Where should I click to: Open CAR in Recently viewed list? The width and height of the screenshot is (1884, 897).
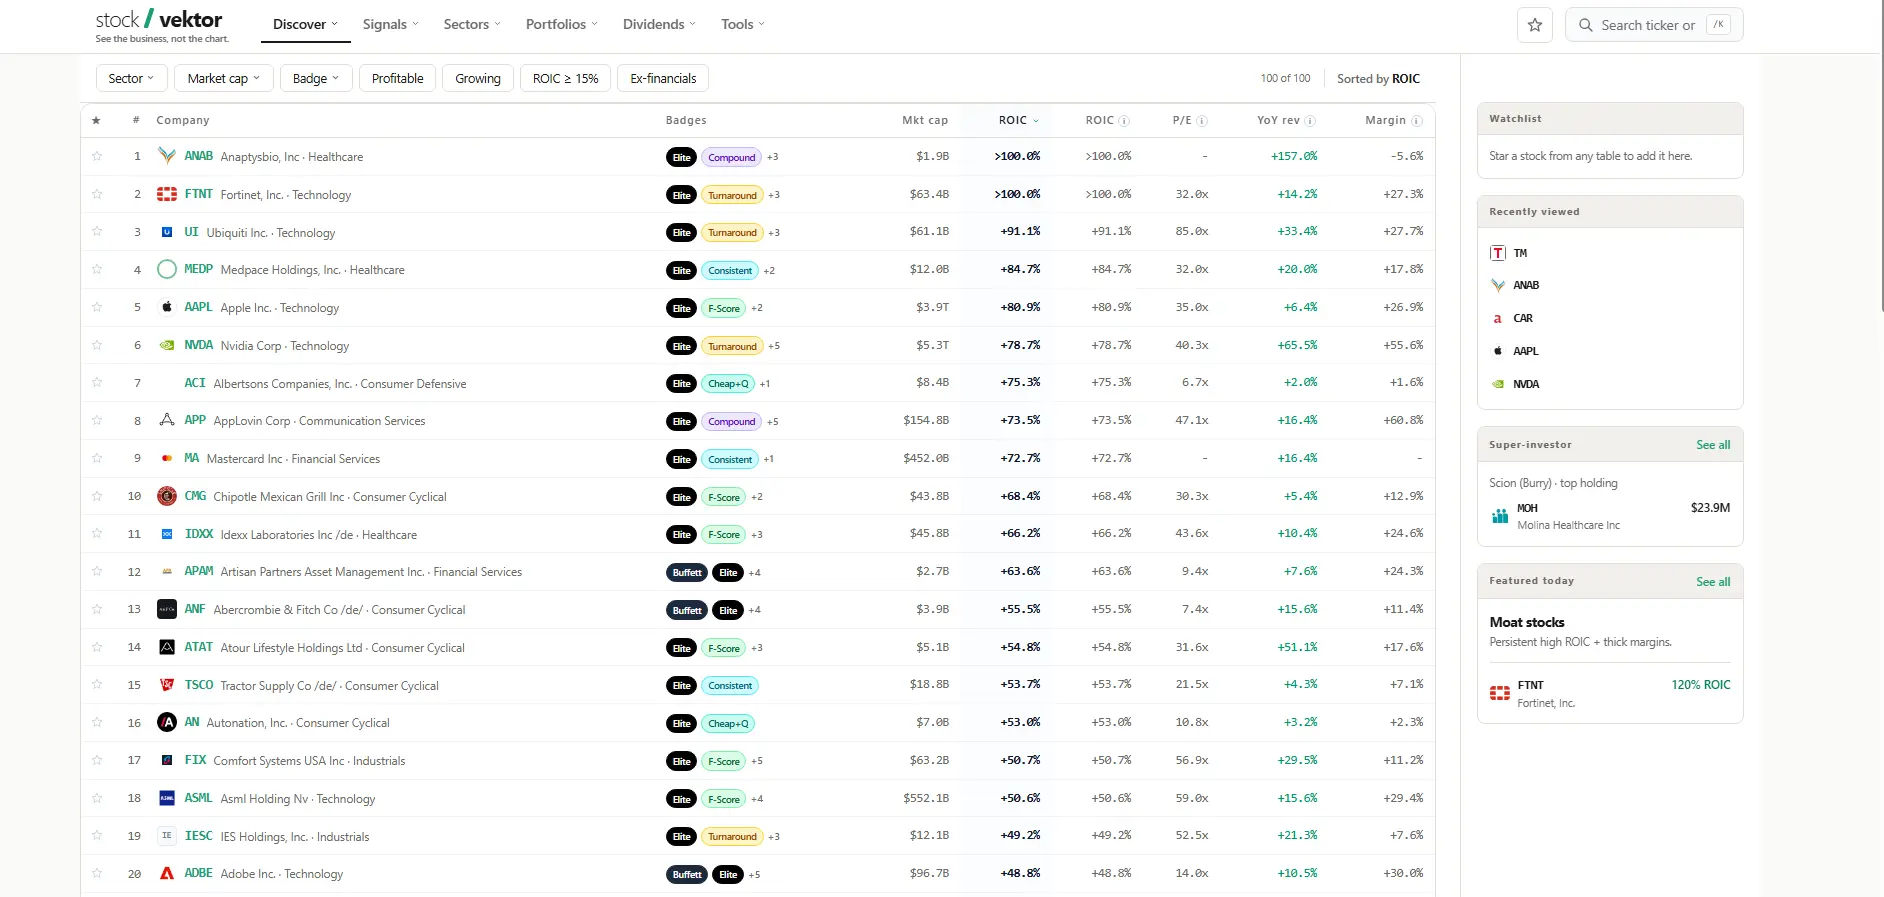pyautogui.click(x=1523, y=318)
